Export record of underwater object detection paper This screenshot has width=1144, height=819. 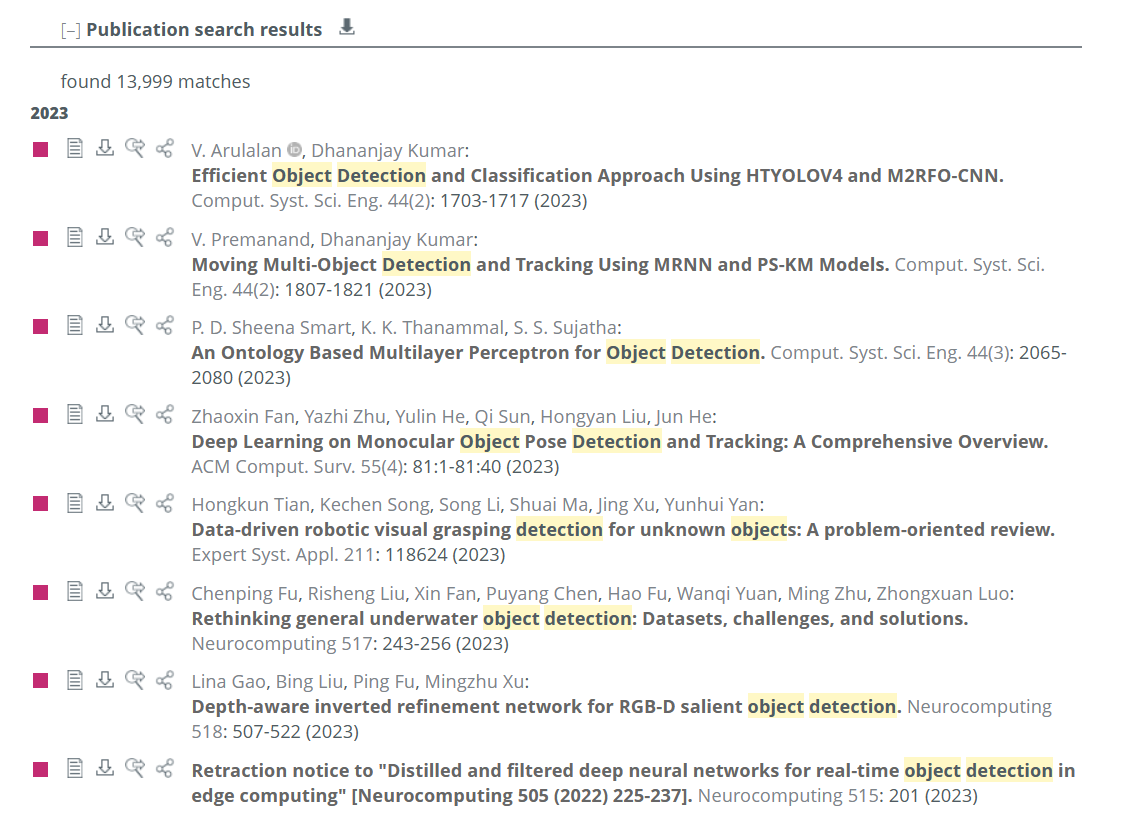[x=105, y=591]
